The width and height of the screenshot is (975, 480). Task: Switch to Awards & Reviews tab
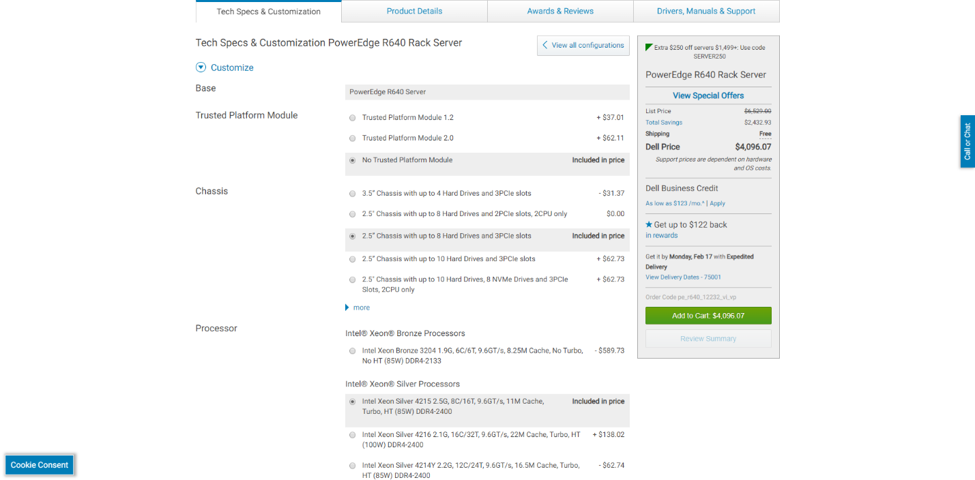pyautogui.click(x=560, y=11)
